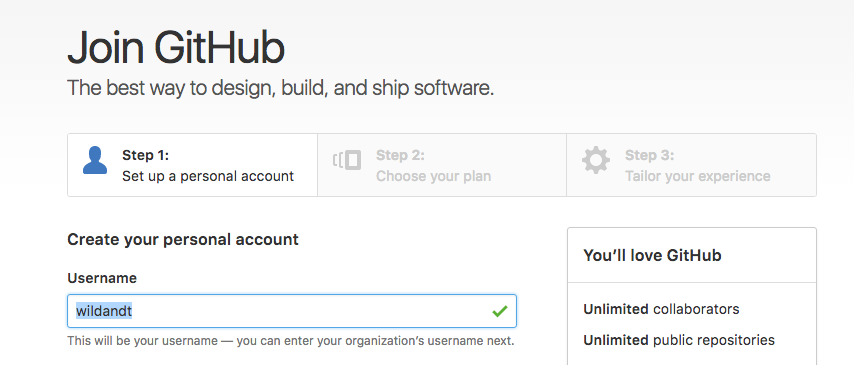The width and height of the screenshot is (854, 365).
Task: Click the username helper text below field
Action: (291, 342)
